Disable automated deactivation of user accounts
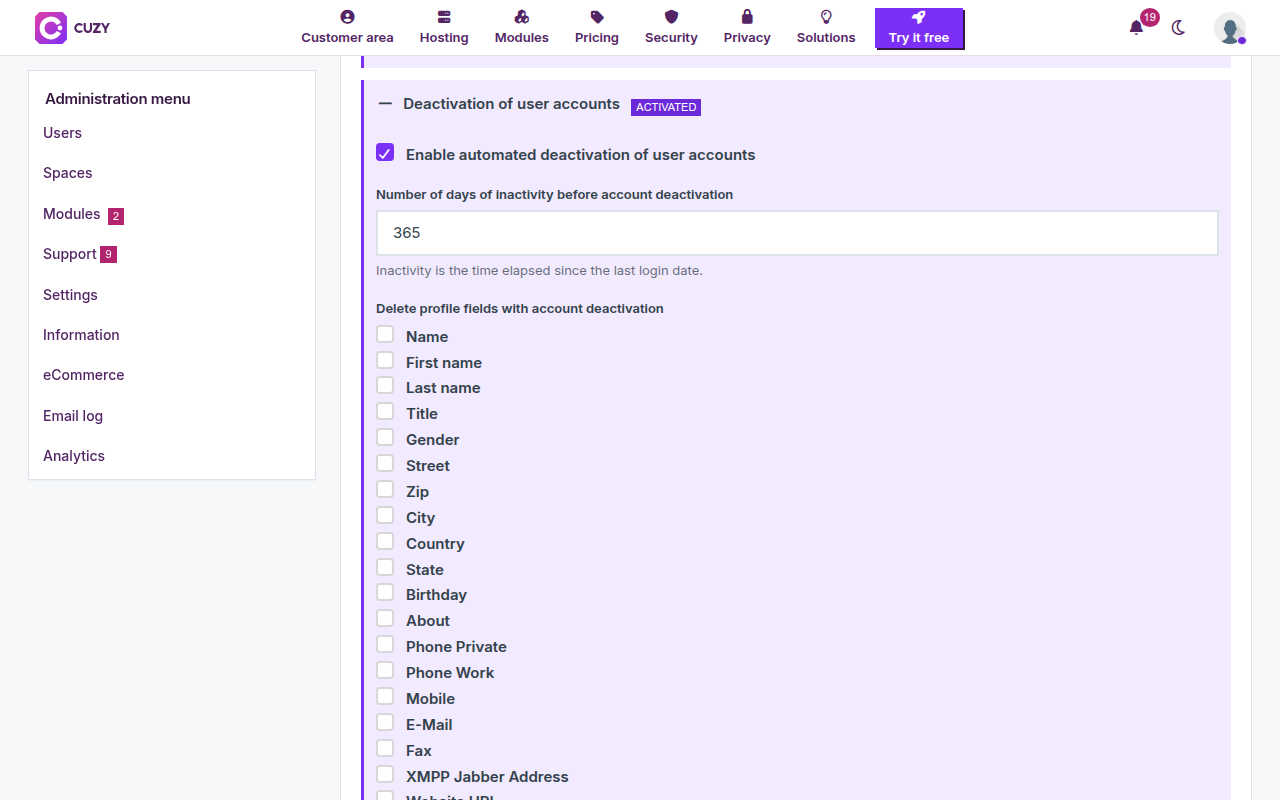 click(385, 153)
